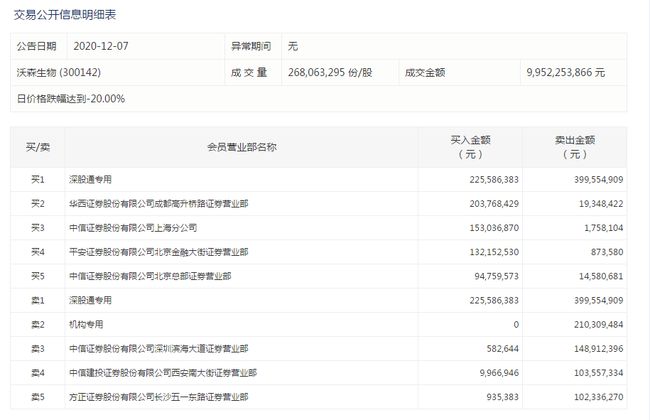
Task: Select volume value 268,063,295 份/股
Action: (x=330, y=73)
